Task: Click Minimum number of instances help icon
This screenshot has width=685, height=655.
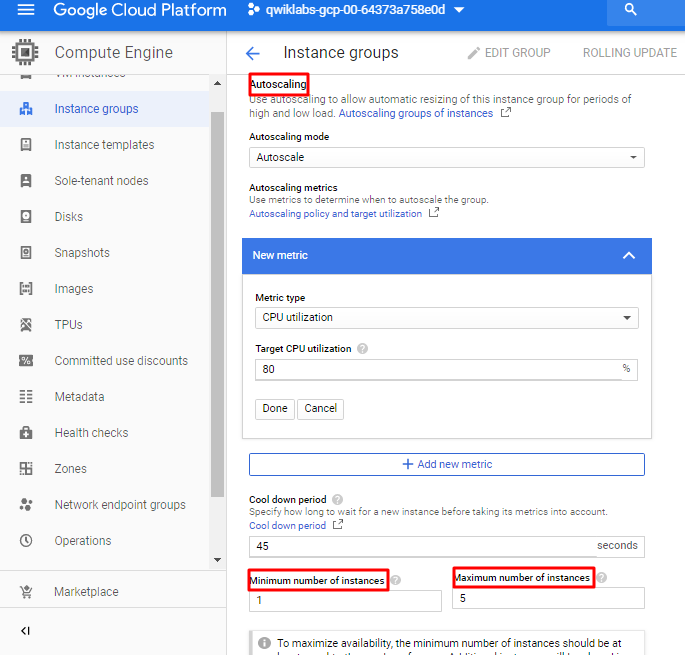Action: point(395,580)
